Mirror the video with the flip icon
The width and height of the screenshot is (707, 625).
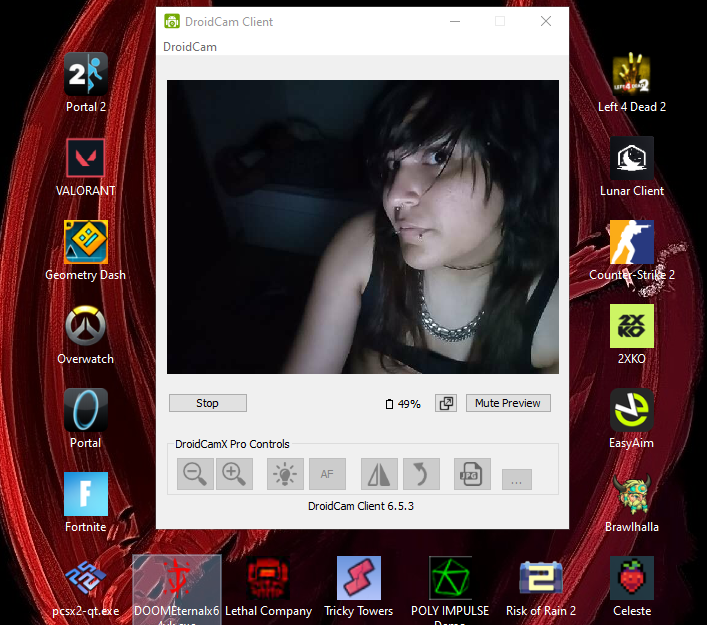379,474
